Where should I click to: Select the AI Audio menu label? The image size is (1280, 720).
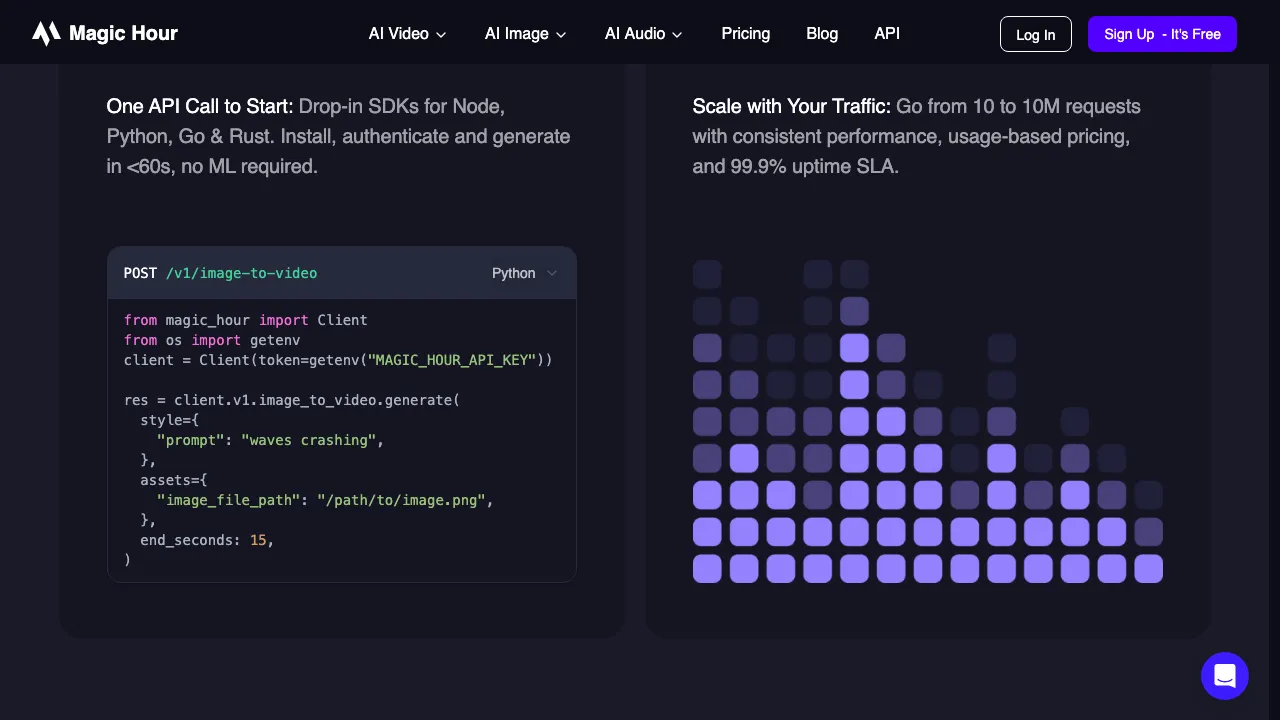click(x=634, y=34)
